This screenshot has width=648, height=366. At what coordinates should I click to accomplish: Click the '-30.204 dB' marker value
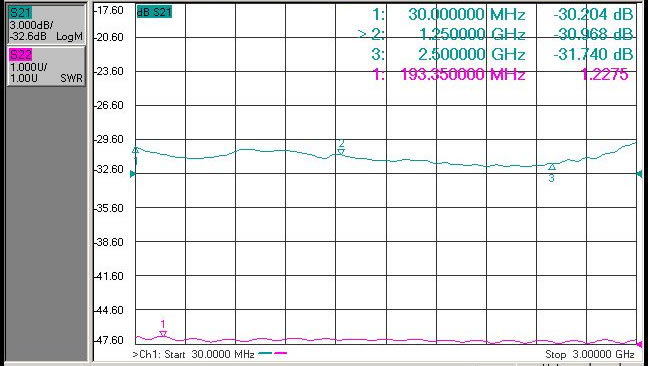point(593,15)
